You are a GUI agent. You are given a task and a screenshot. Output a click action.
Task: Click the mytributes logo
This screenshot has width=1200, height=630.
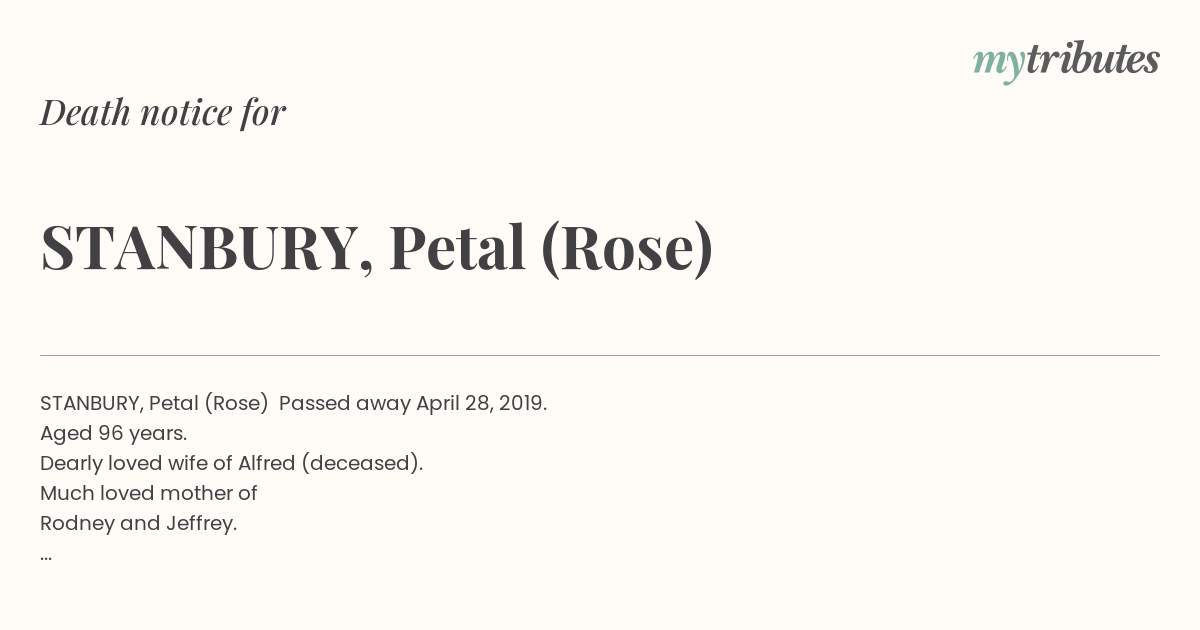pos(1066,61)
